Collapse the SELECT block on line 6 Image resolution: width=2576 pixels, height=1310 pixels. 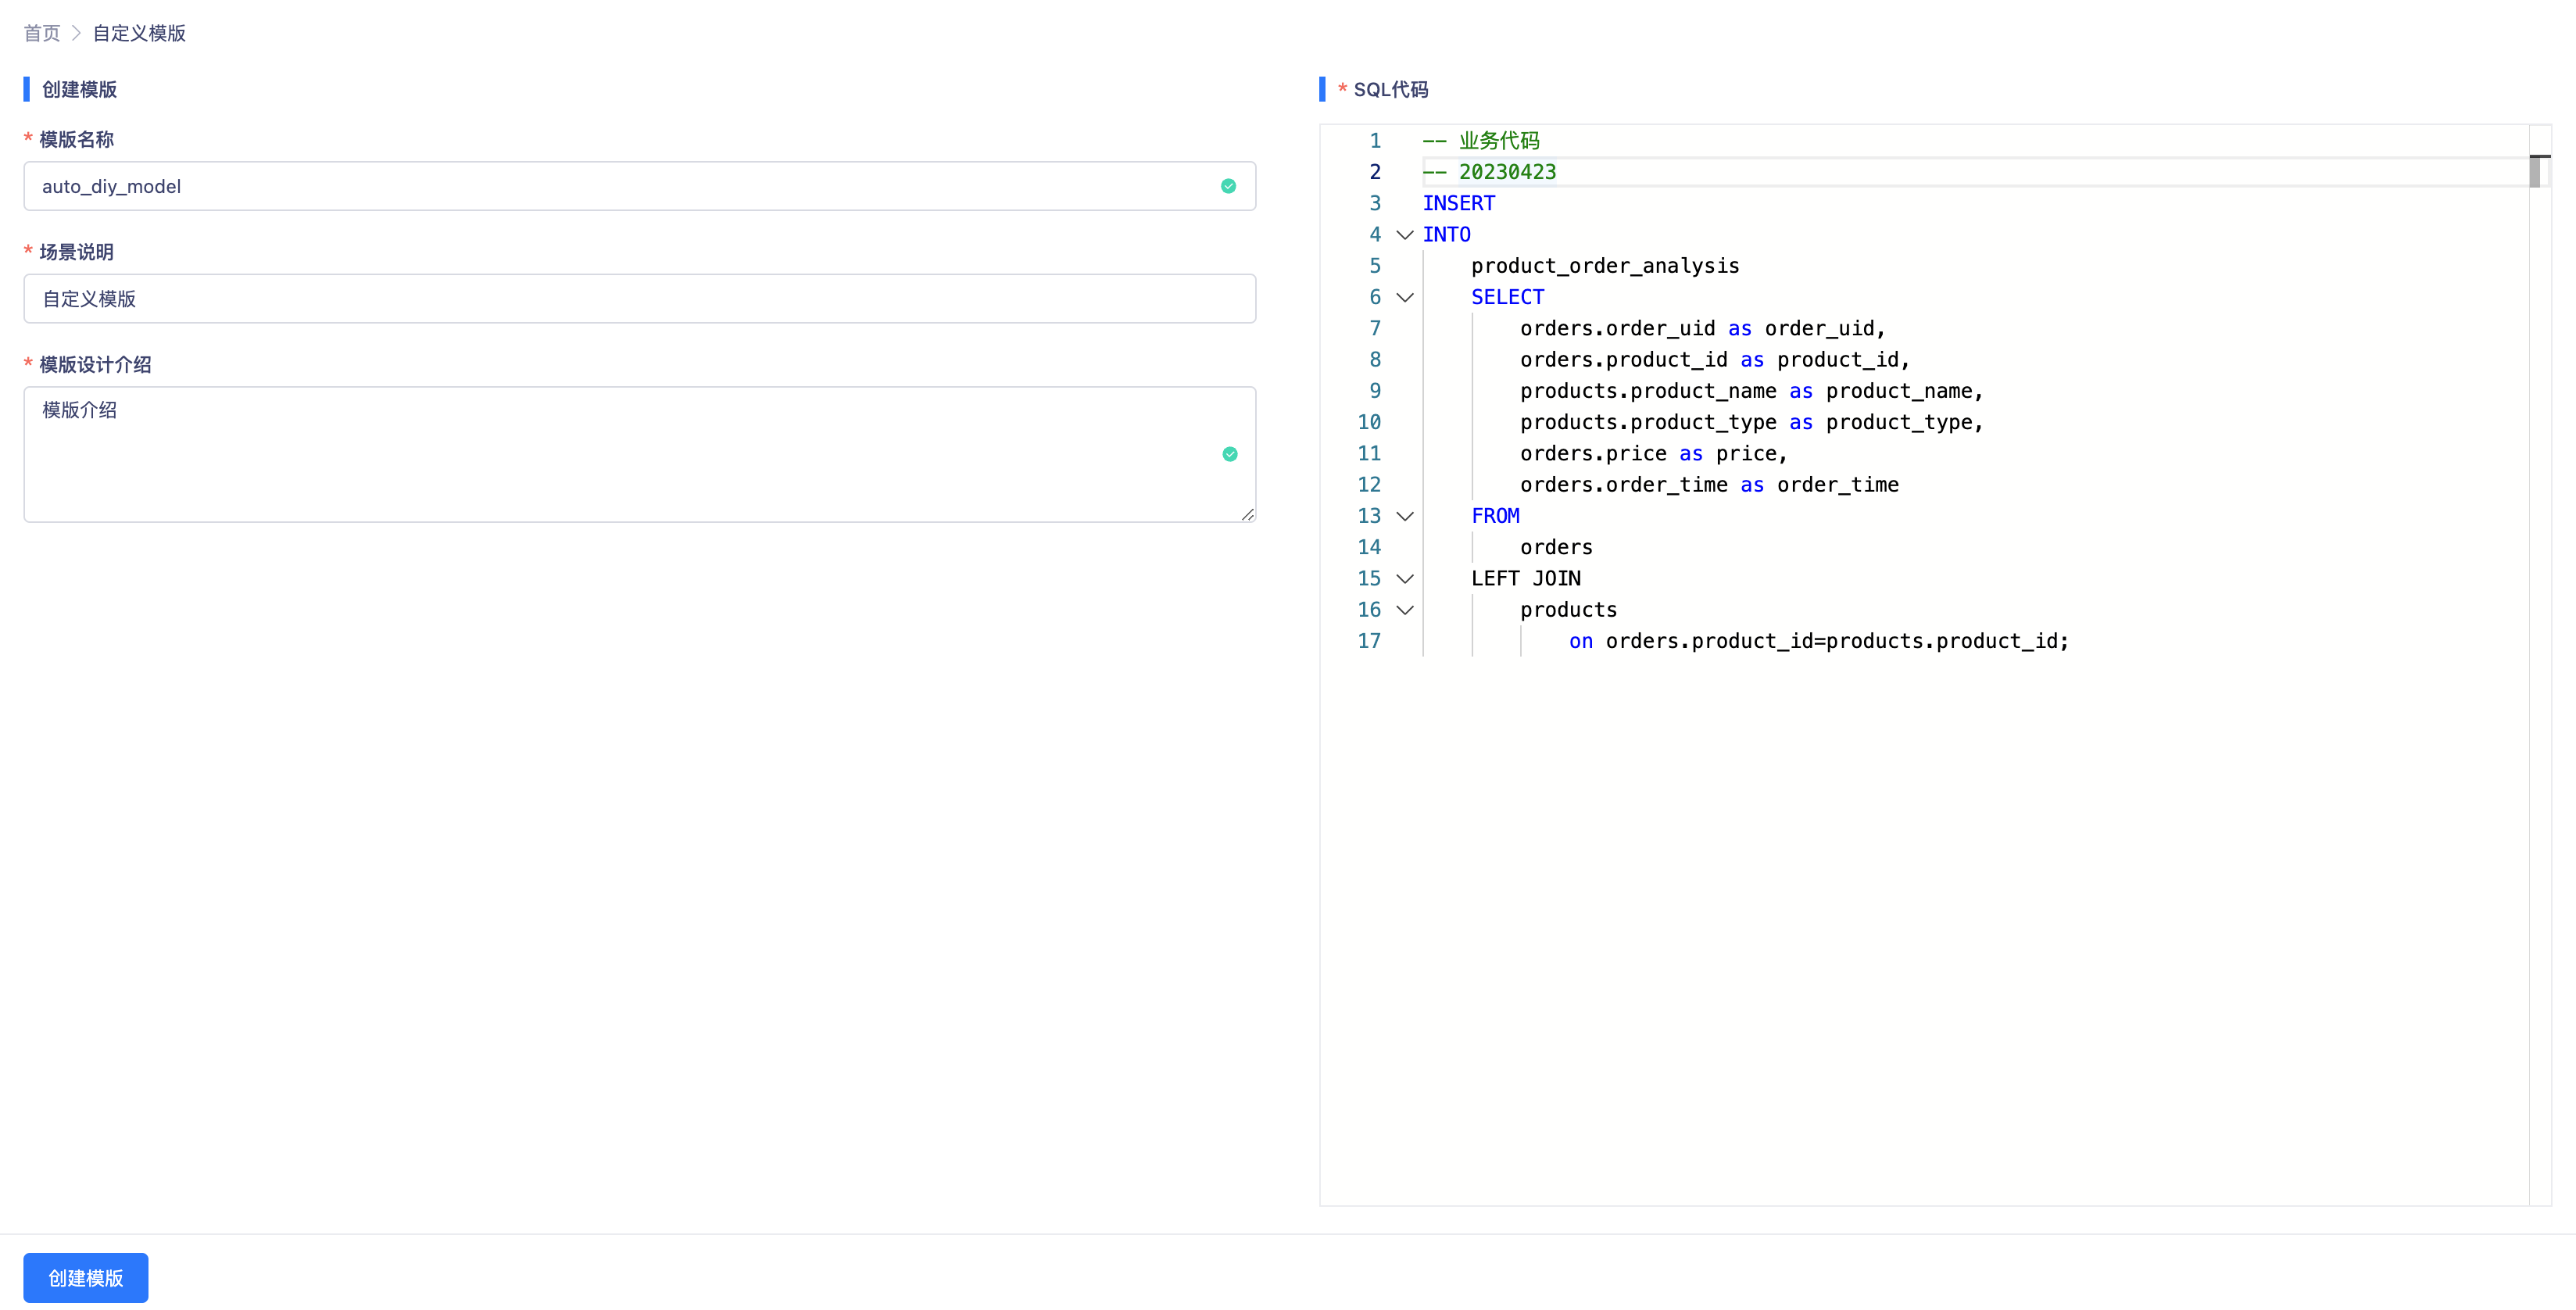click(x=1405, y=297)
